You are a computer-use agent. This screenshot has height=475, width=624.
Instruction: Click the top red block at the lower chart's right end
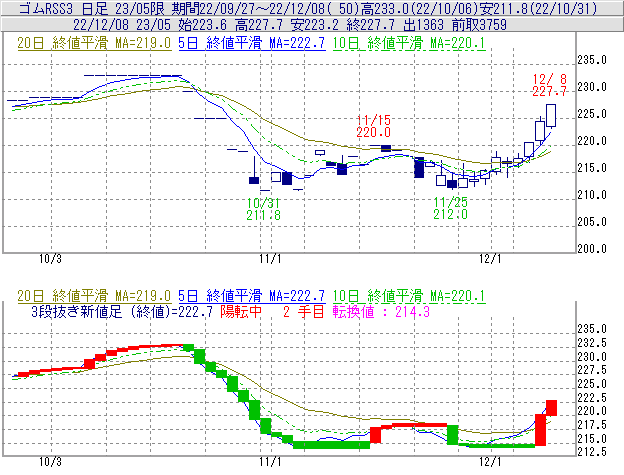[551, 408]
